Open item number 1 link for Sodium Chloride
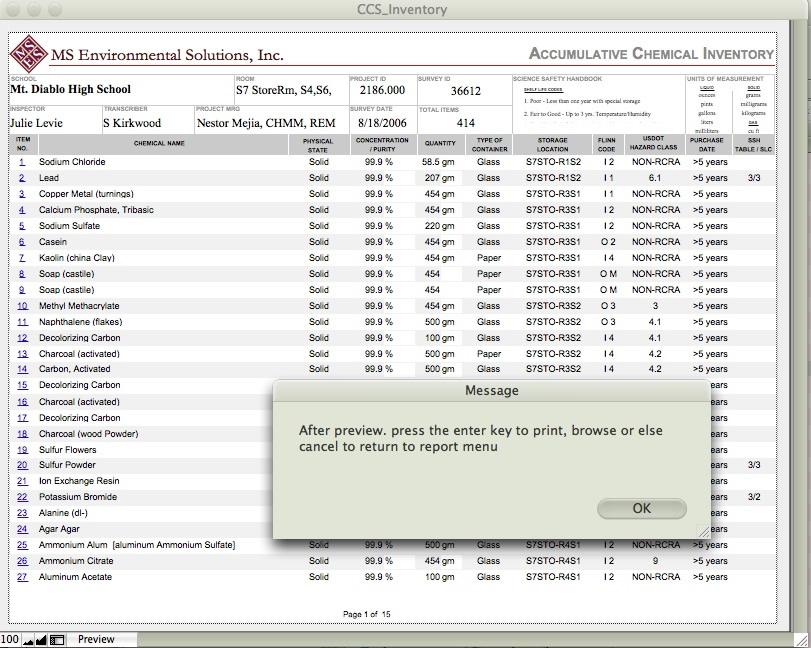811x648 pixels. coord(22,162)
